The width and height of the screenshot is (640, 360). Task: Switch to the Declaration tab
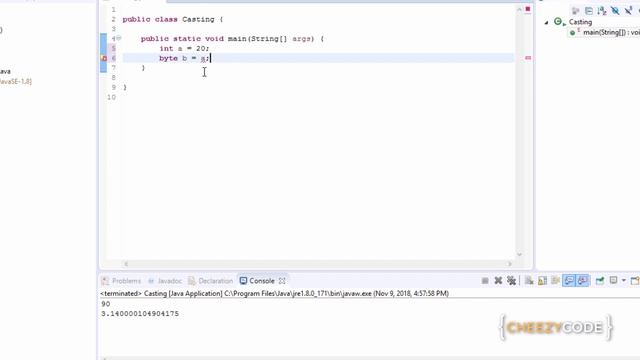(211, 281)
